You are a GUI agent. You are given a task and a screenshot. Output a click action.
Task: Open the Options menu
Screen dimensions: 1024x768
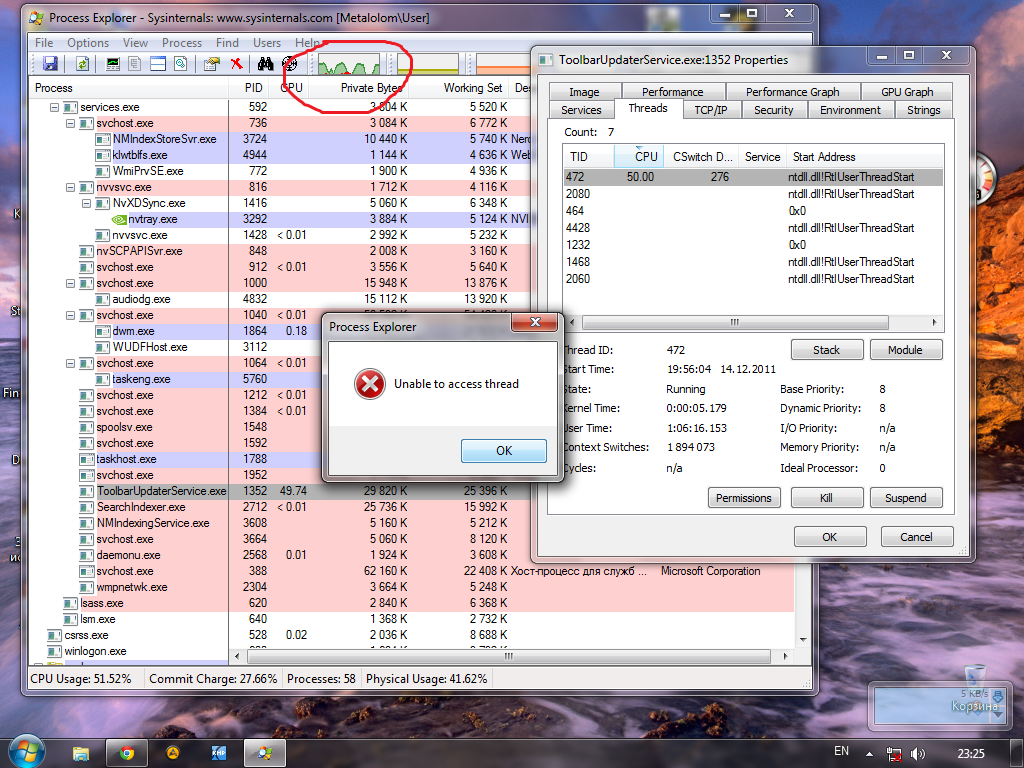tap(88, 42)
